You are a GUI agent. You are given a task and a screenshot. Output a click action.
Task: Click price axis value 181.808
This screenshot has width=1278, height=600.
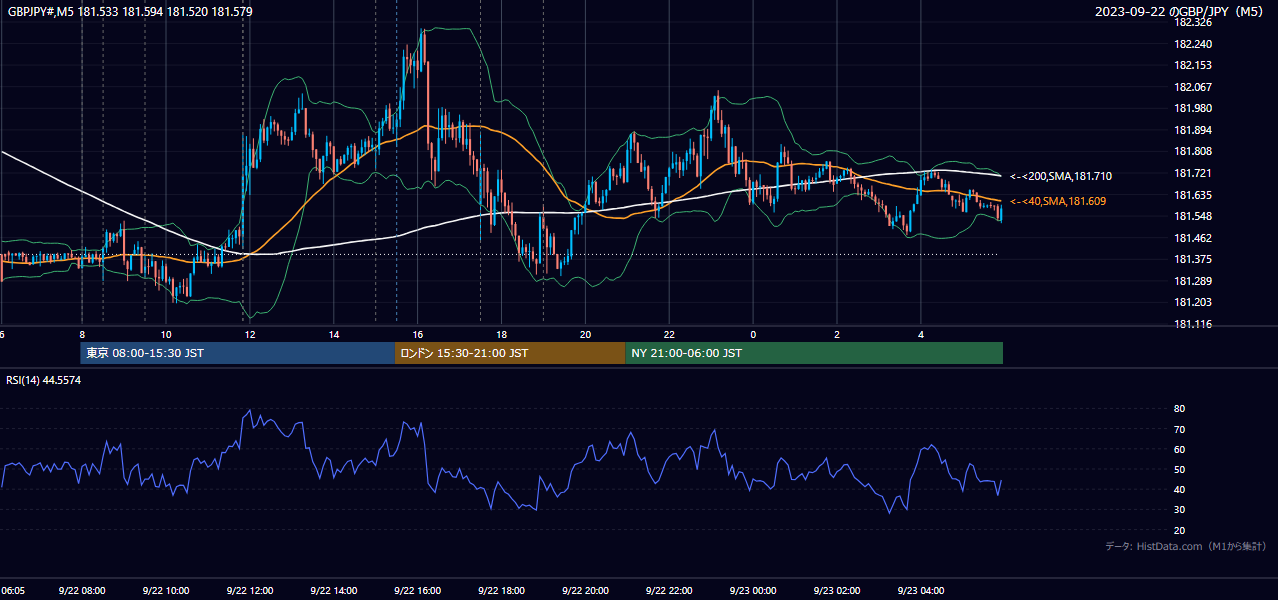(1193, 152)
